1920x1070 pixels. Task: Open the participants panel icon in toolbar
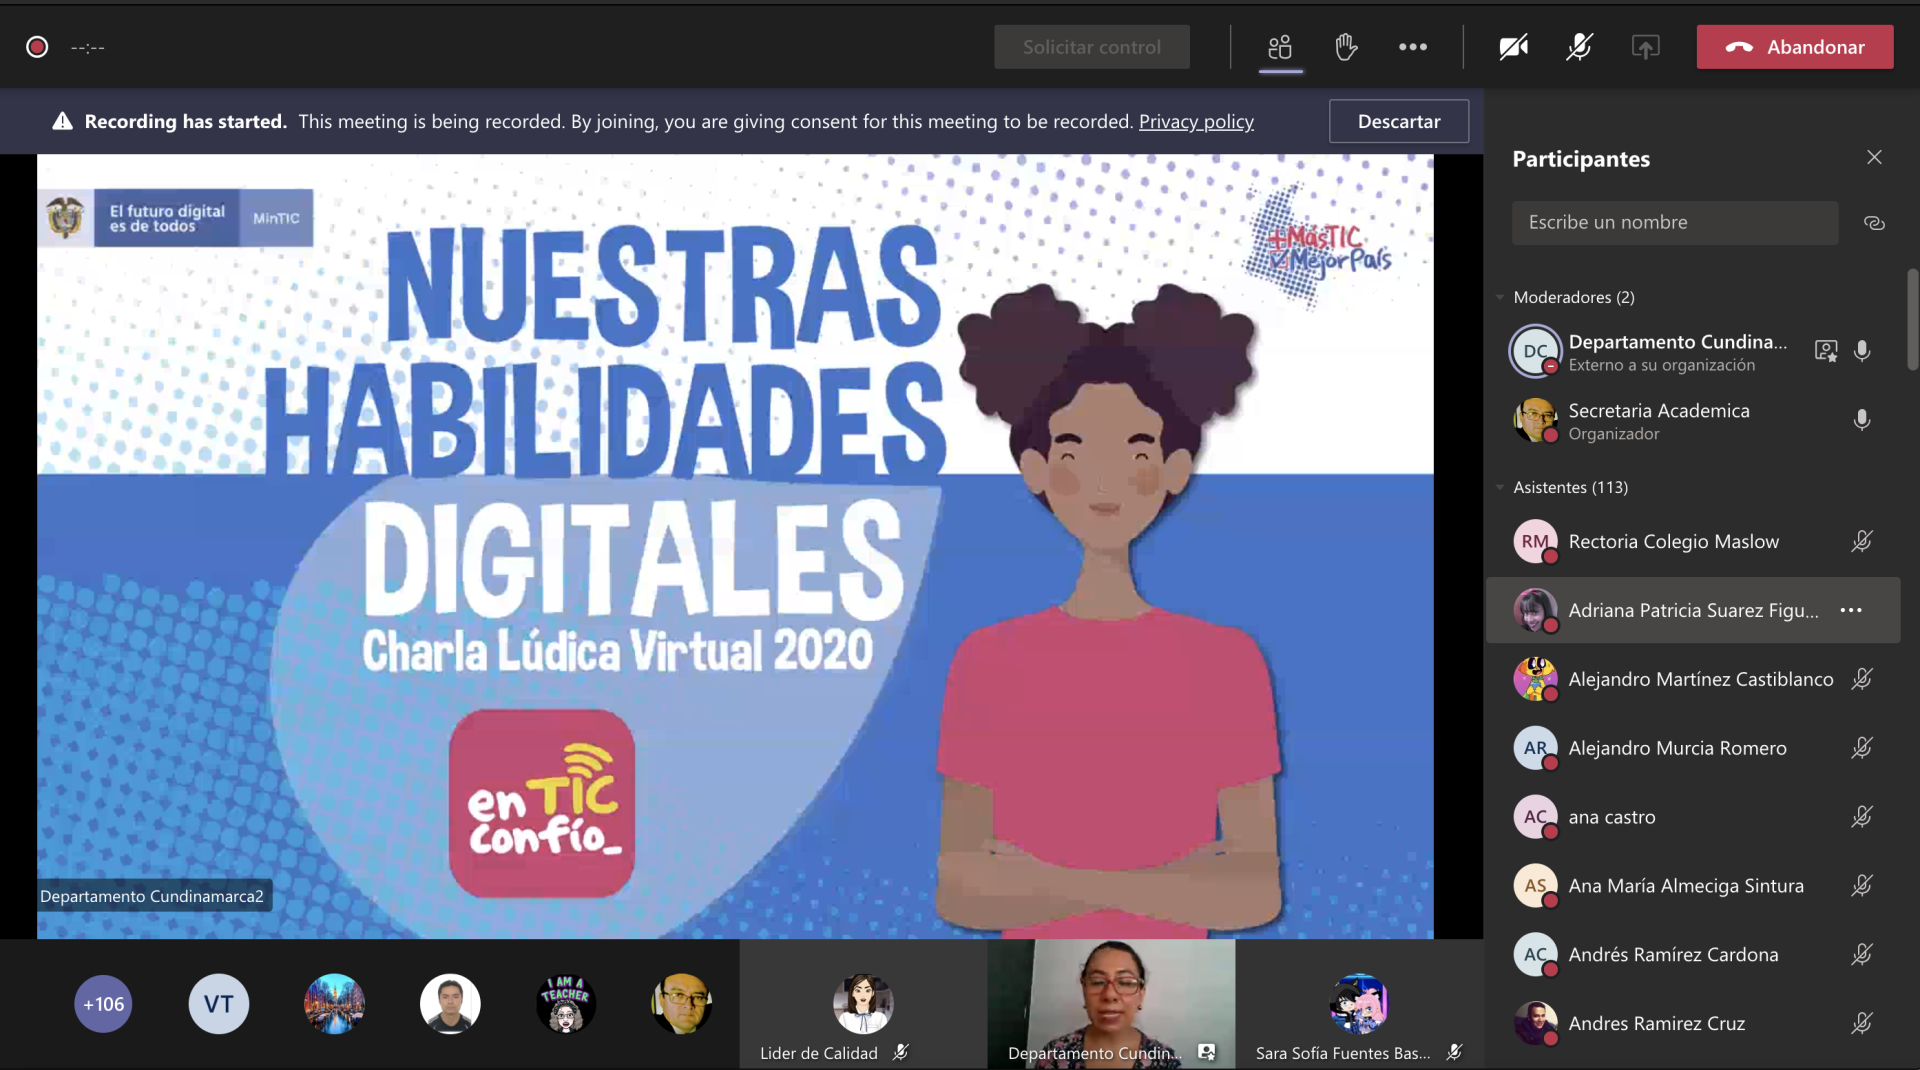[x=1280, y=47]
